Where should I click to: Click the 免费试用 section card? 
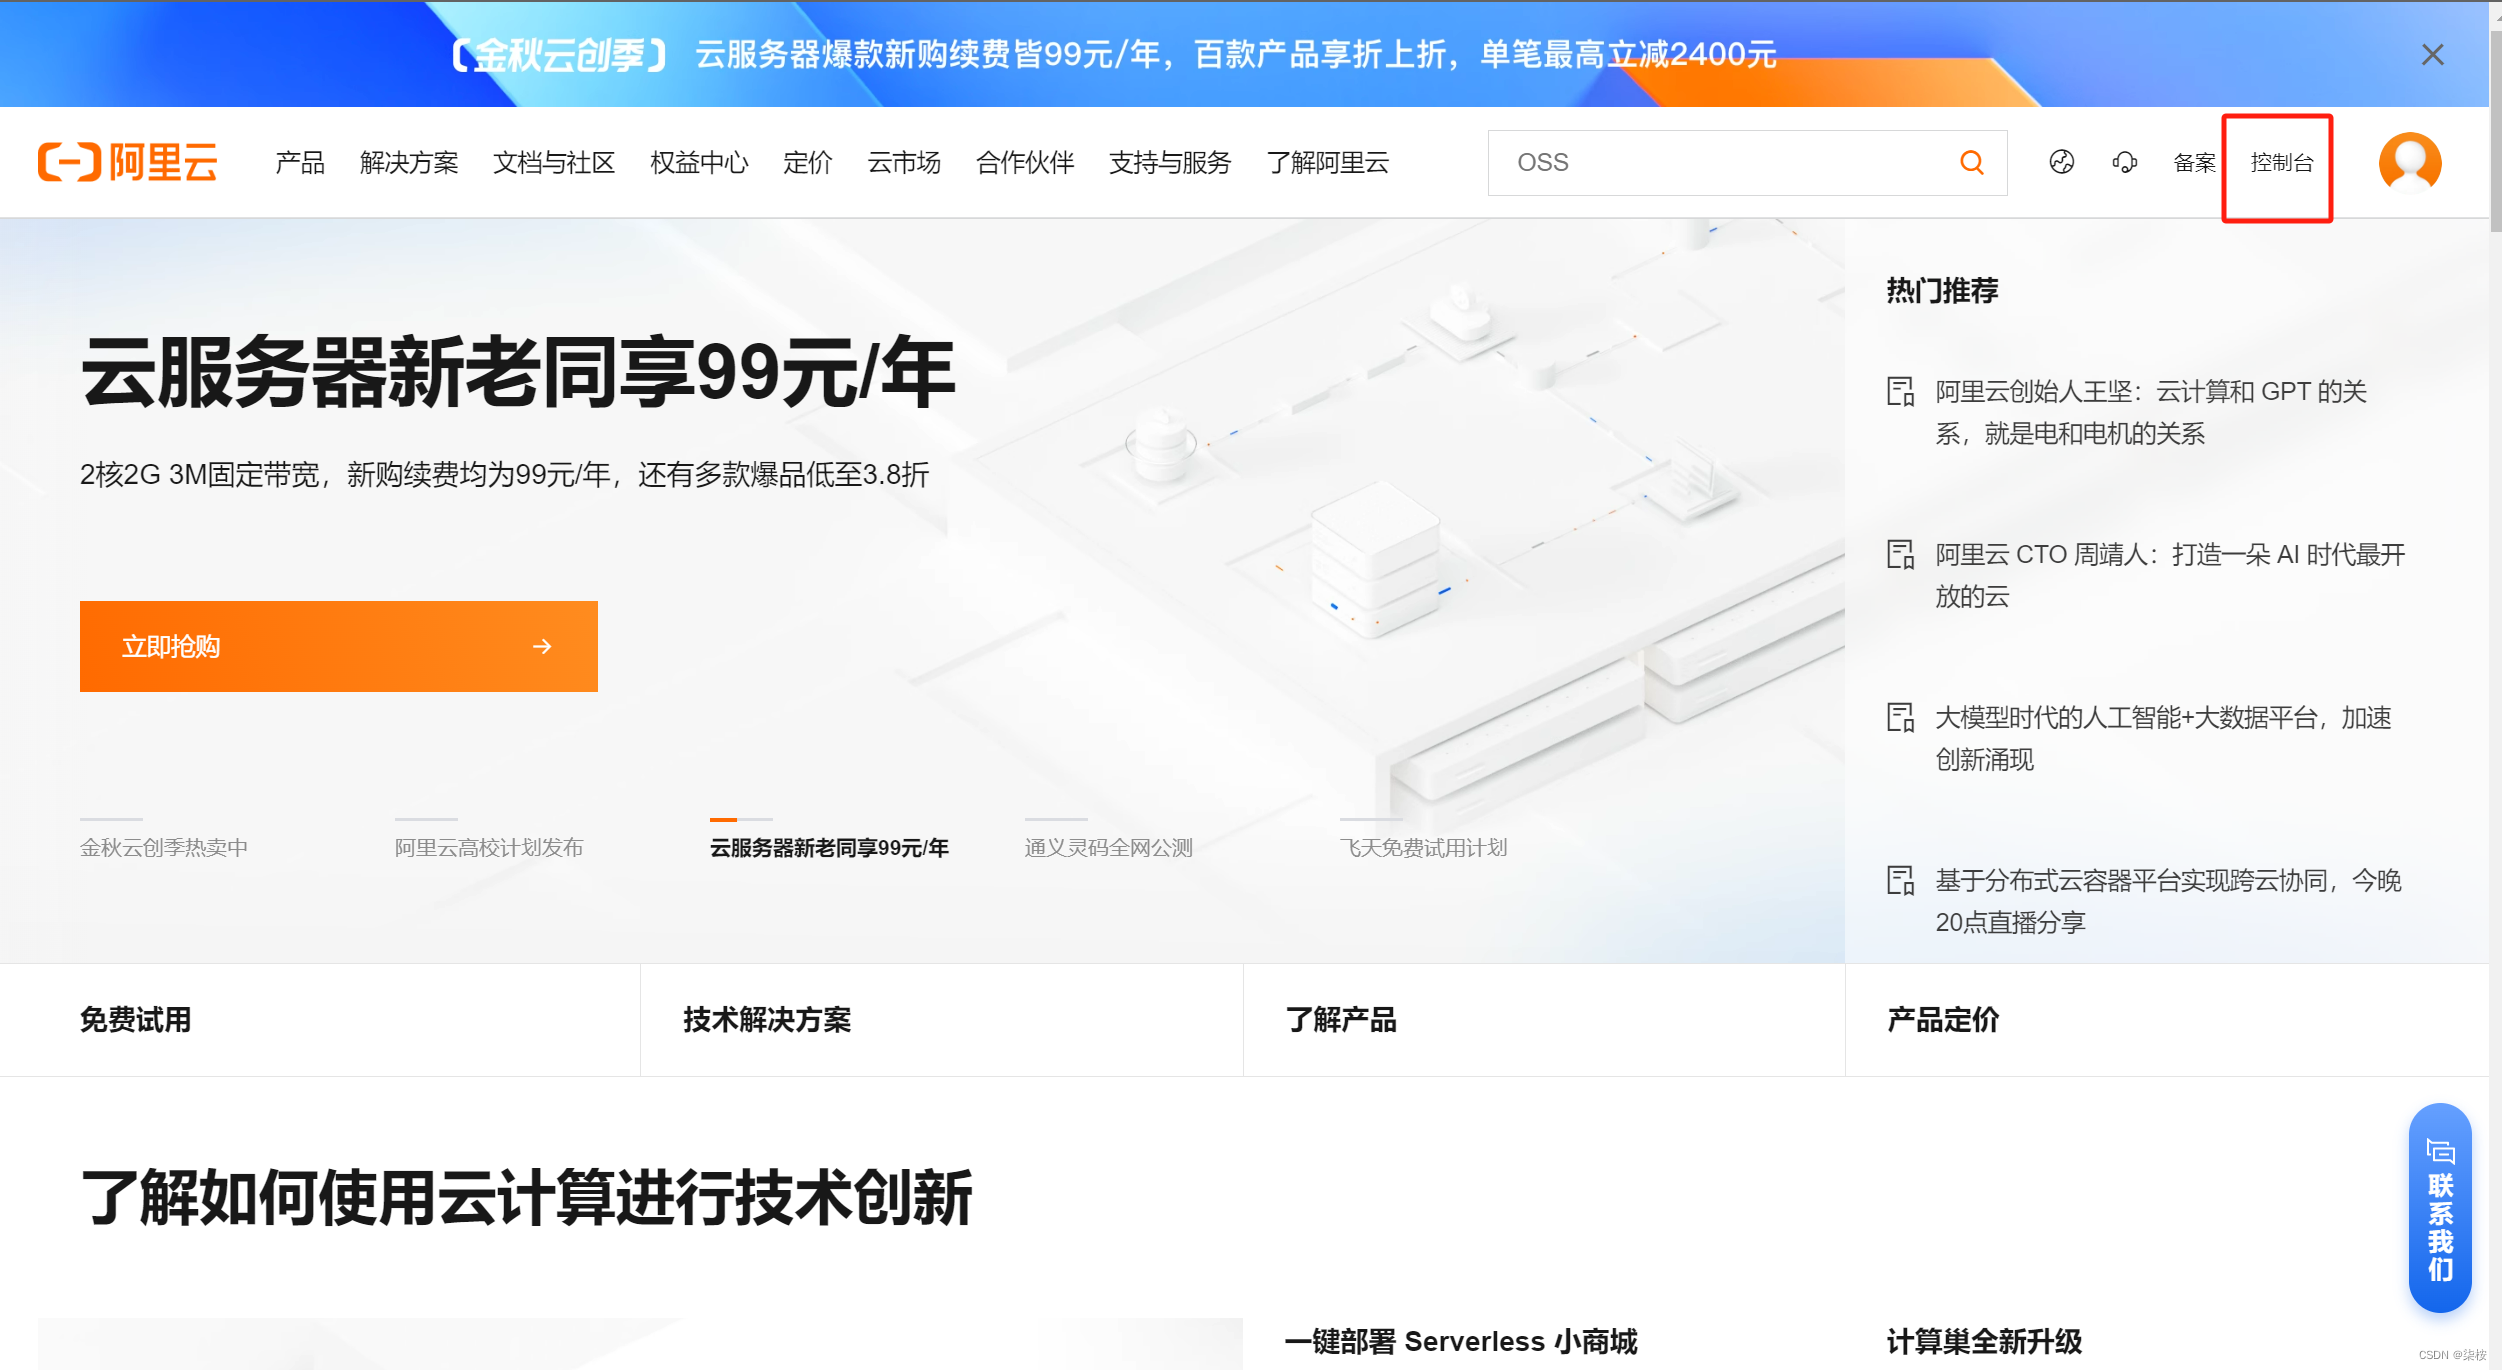320,1020
